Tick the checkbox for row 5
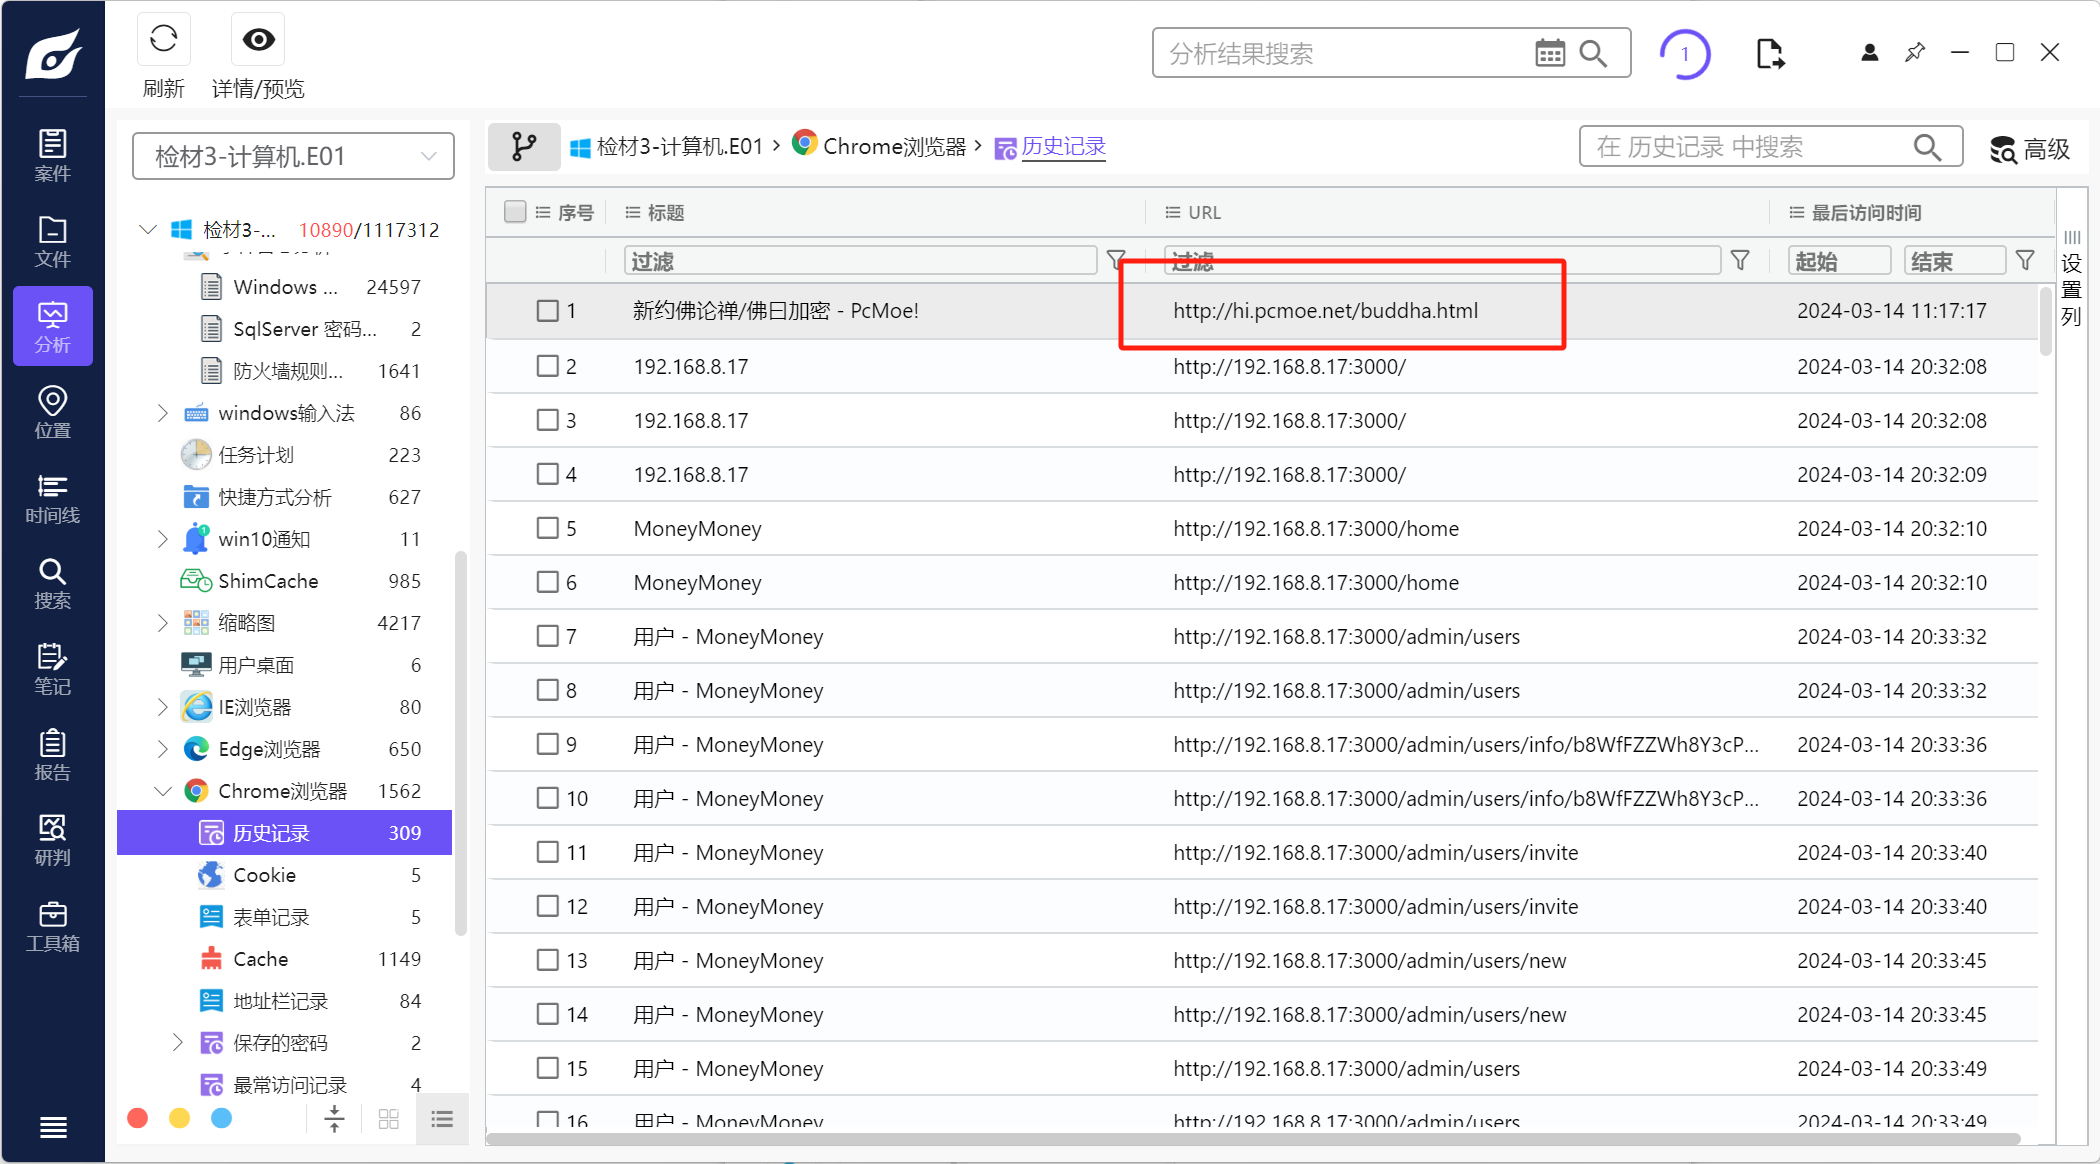This screenshot has height=1164, width=2100. pos(547,528)
